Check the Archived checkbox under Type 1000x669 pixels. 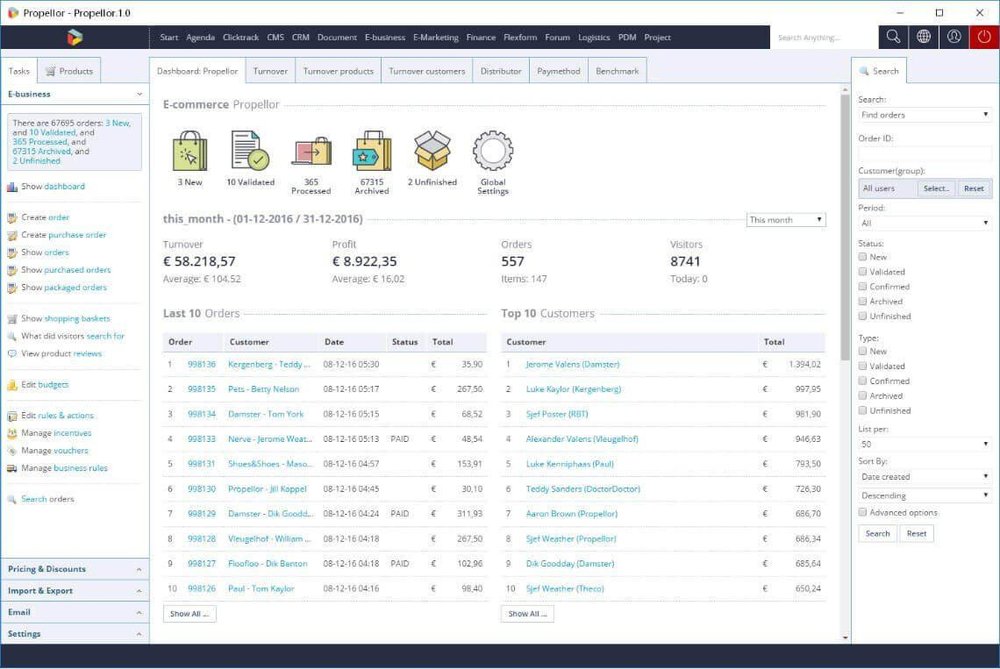point(863,396)
